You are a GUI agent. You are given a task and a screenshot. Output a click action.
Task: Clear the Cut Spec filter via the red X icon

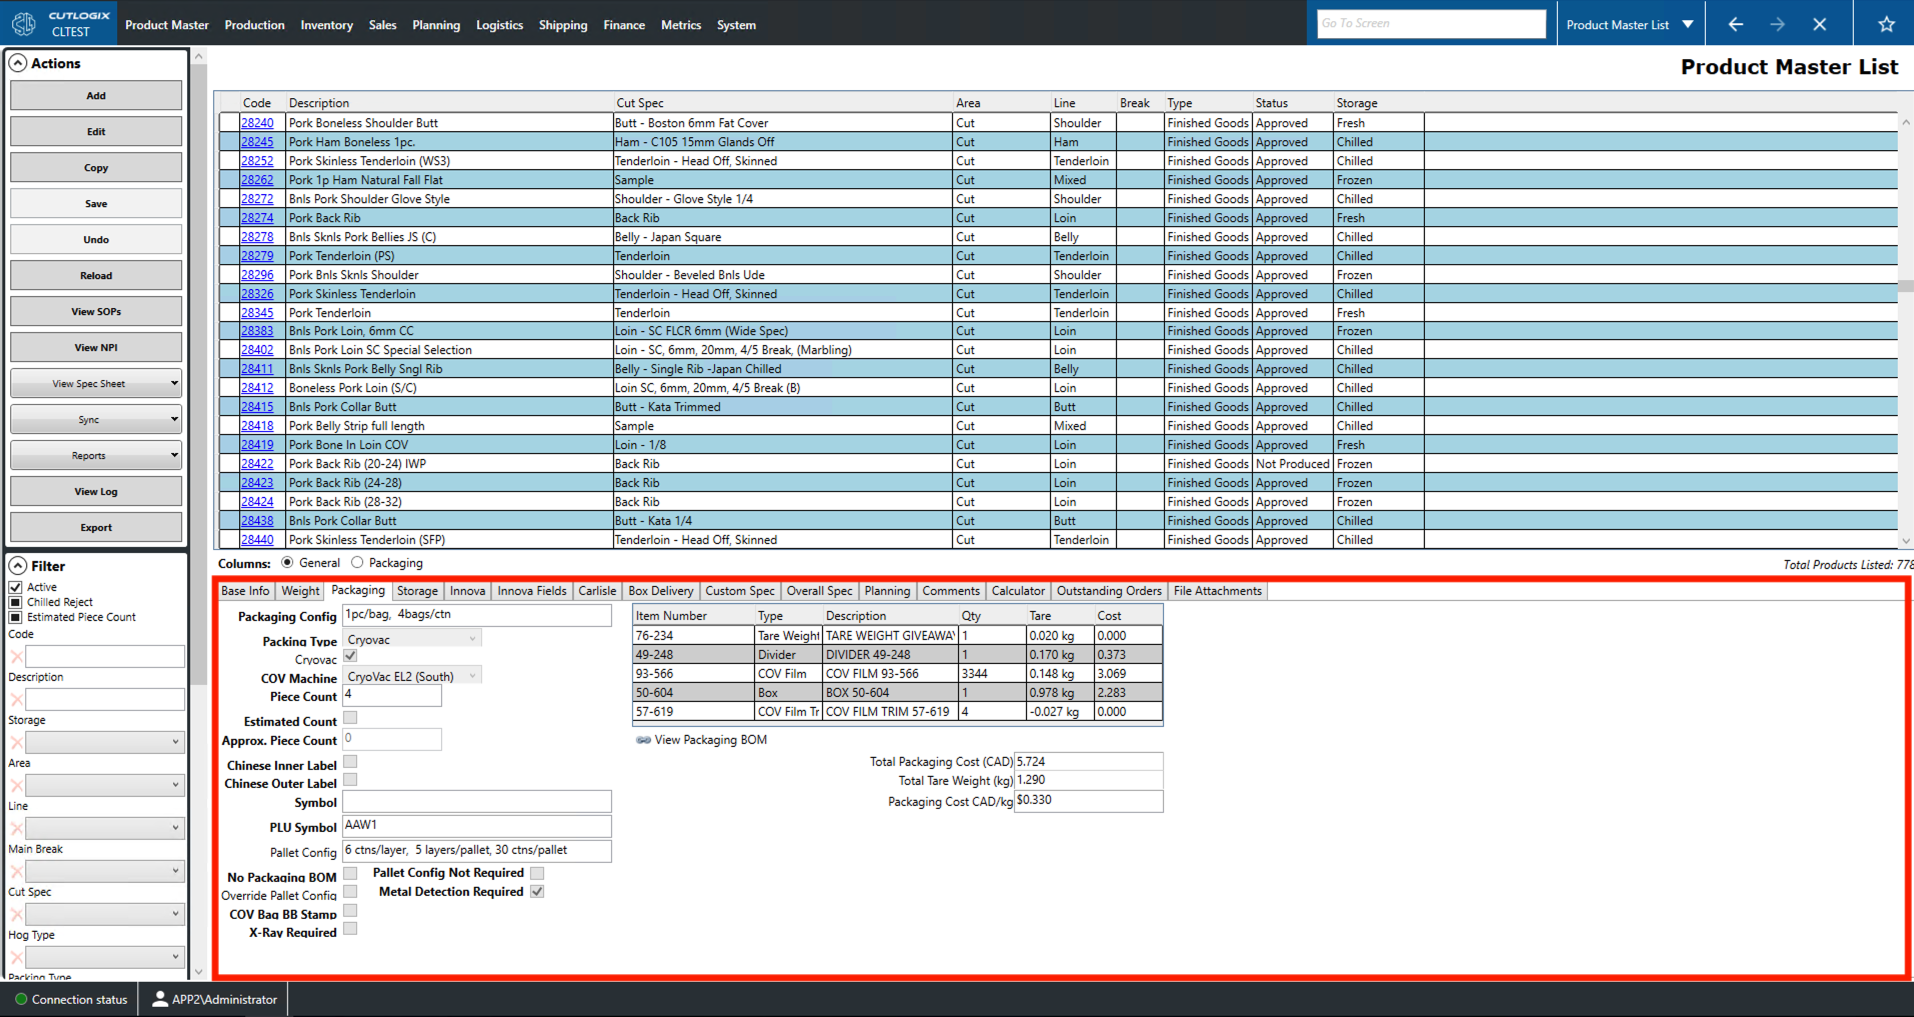click(15, 913)
